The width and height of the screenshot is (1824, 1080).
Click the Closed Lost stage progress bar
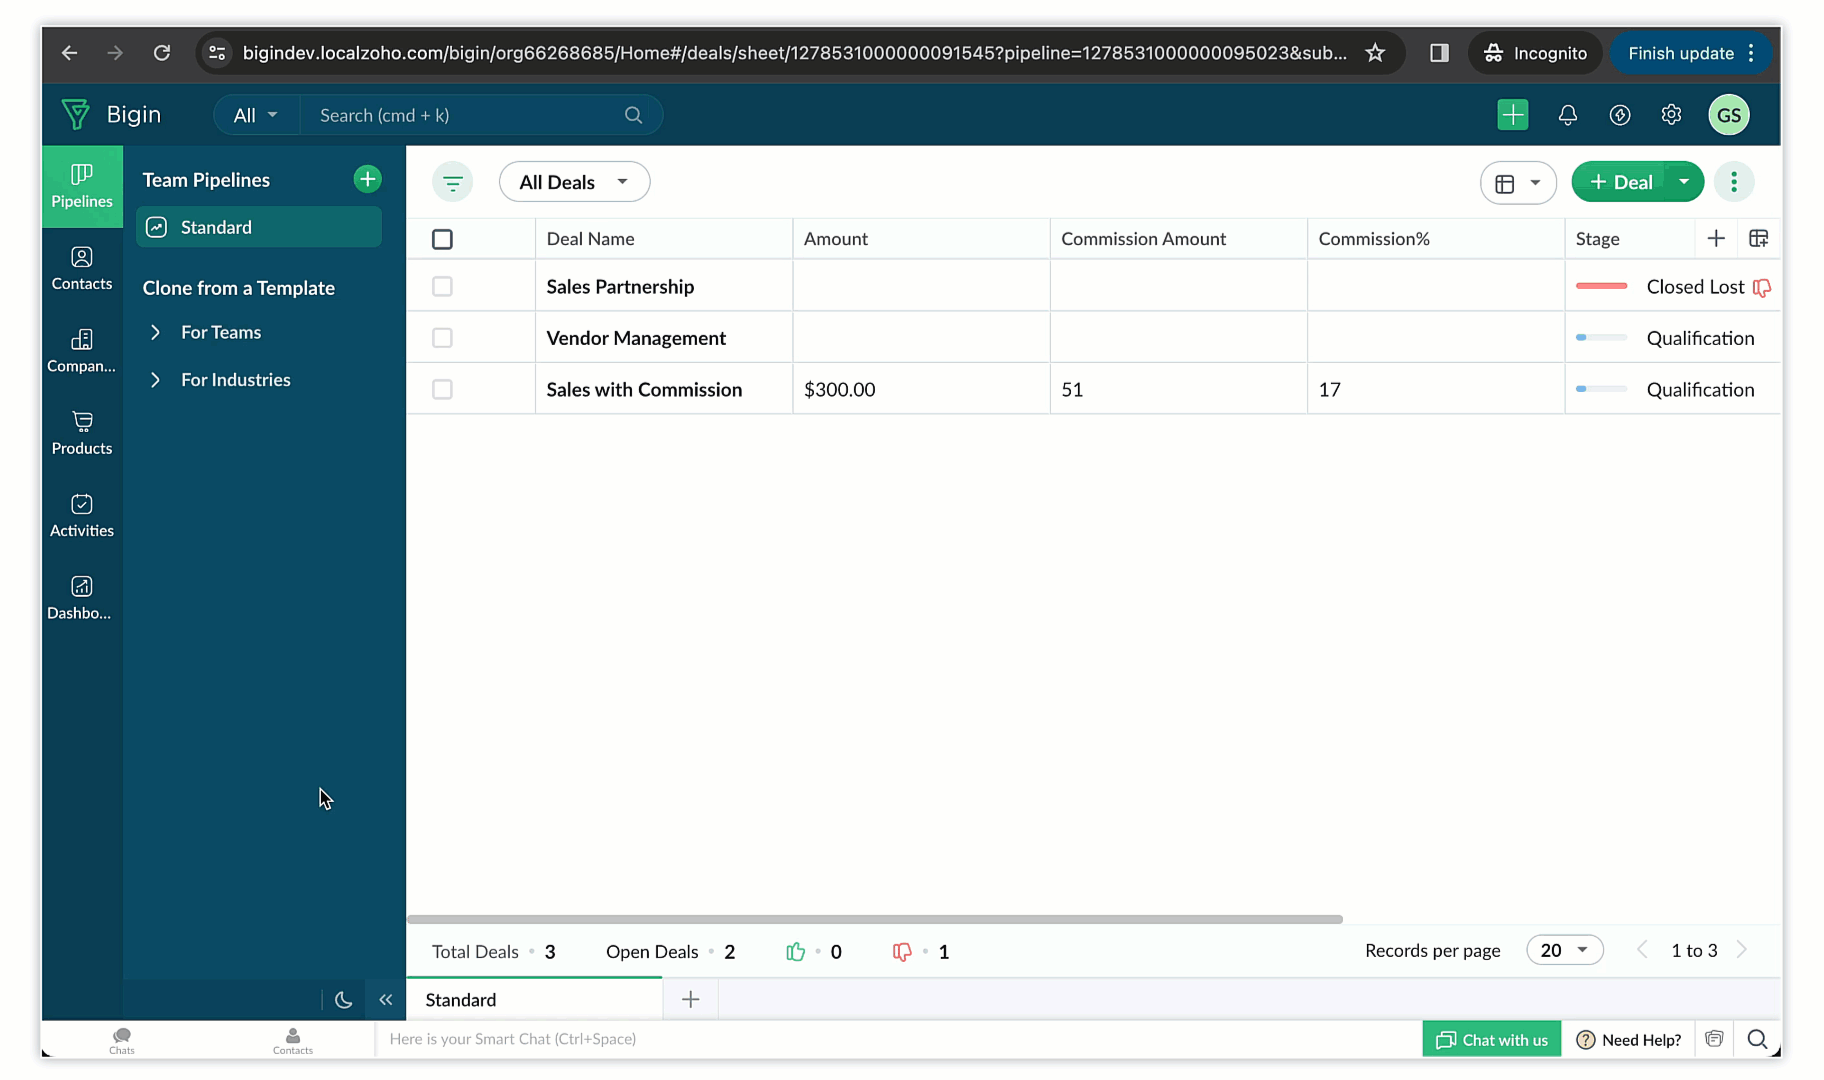(x=1601, y=287)
